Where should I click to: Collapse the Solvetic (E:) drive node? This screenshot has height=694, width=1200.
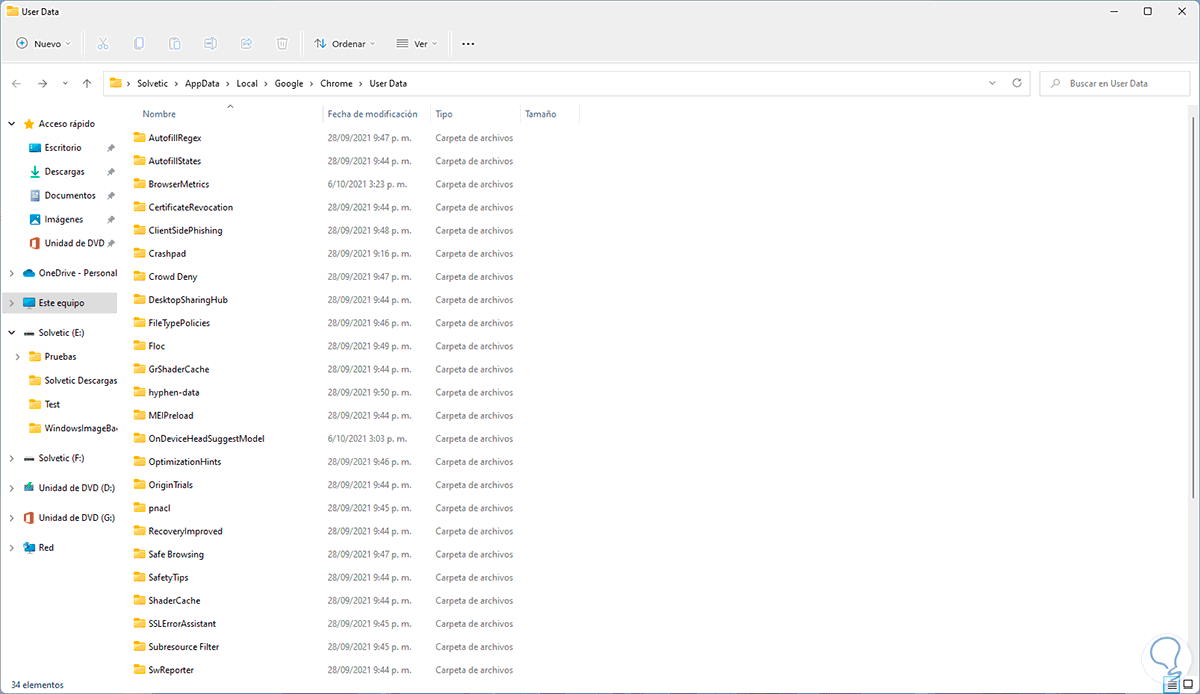[12, 332]
